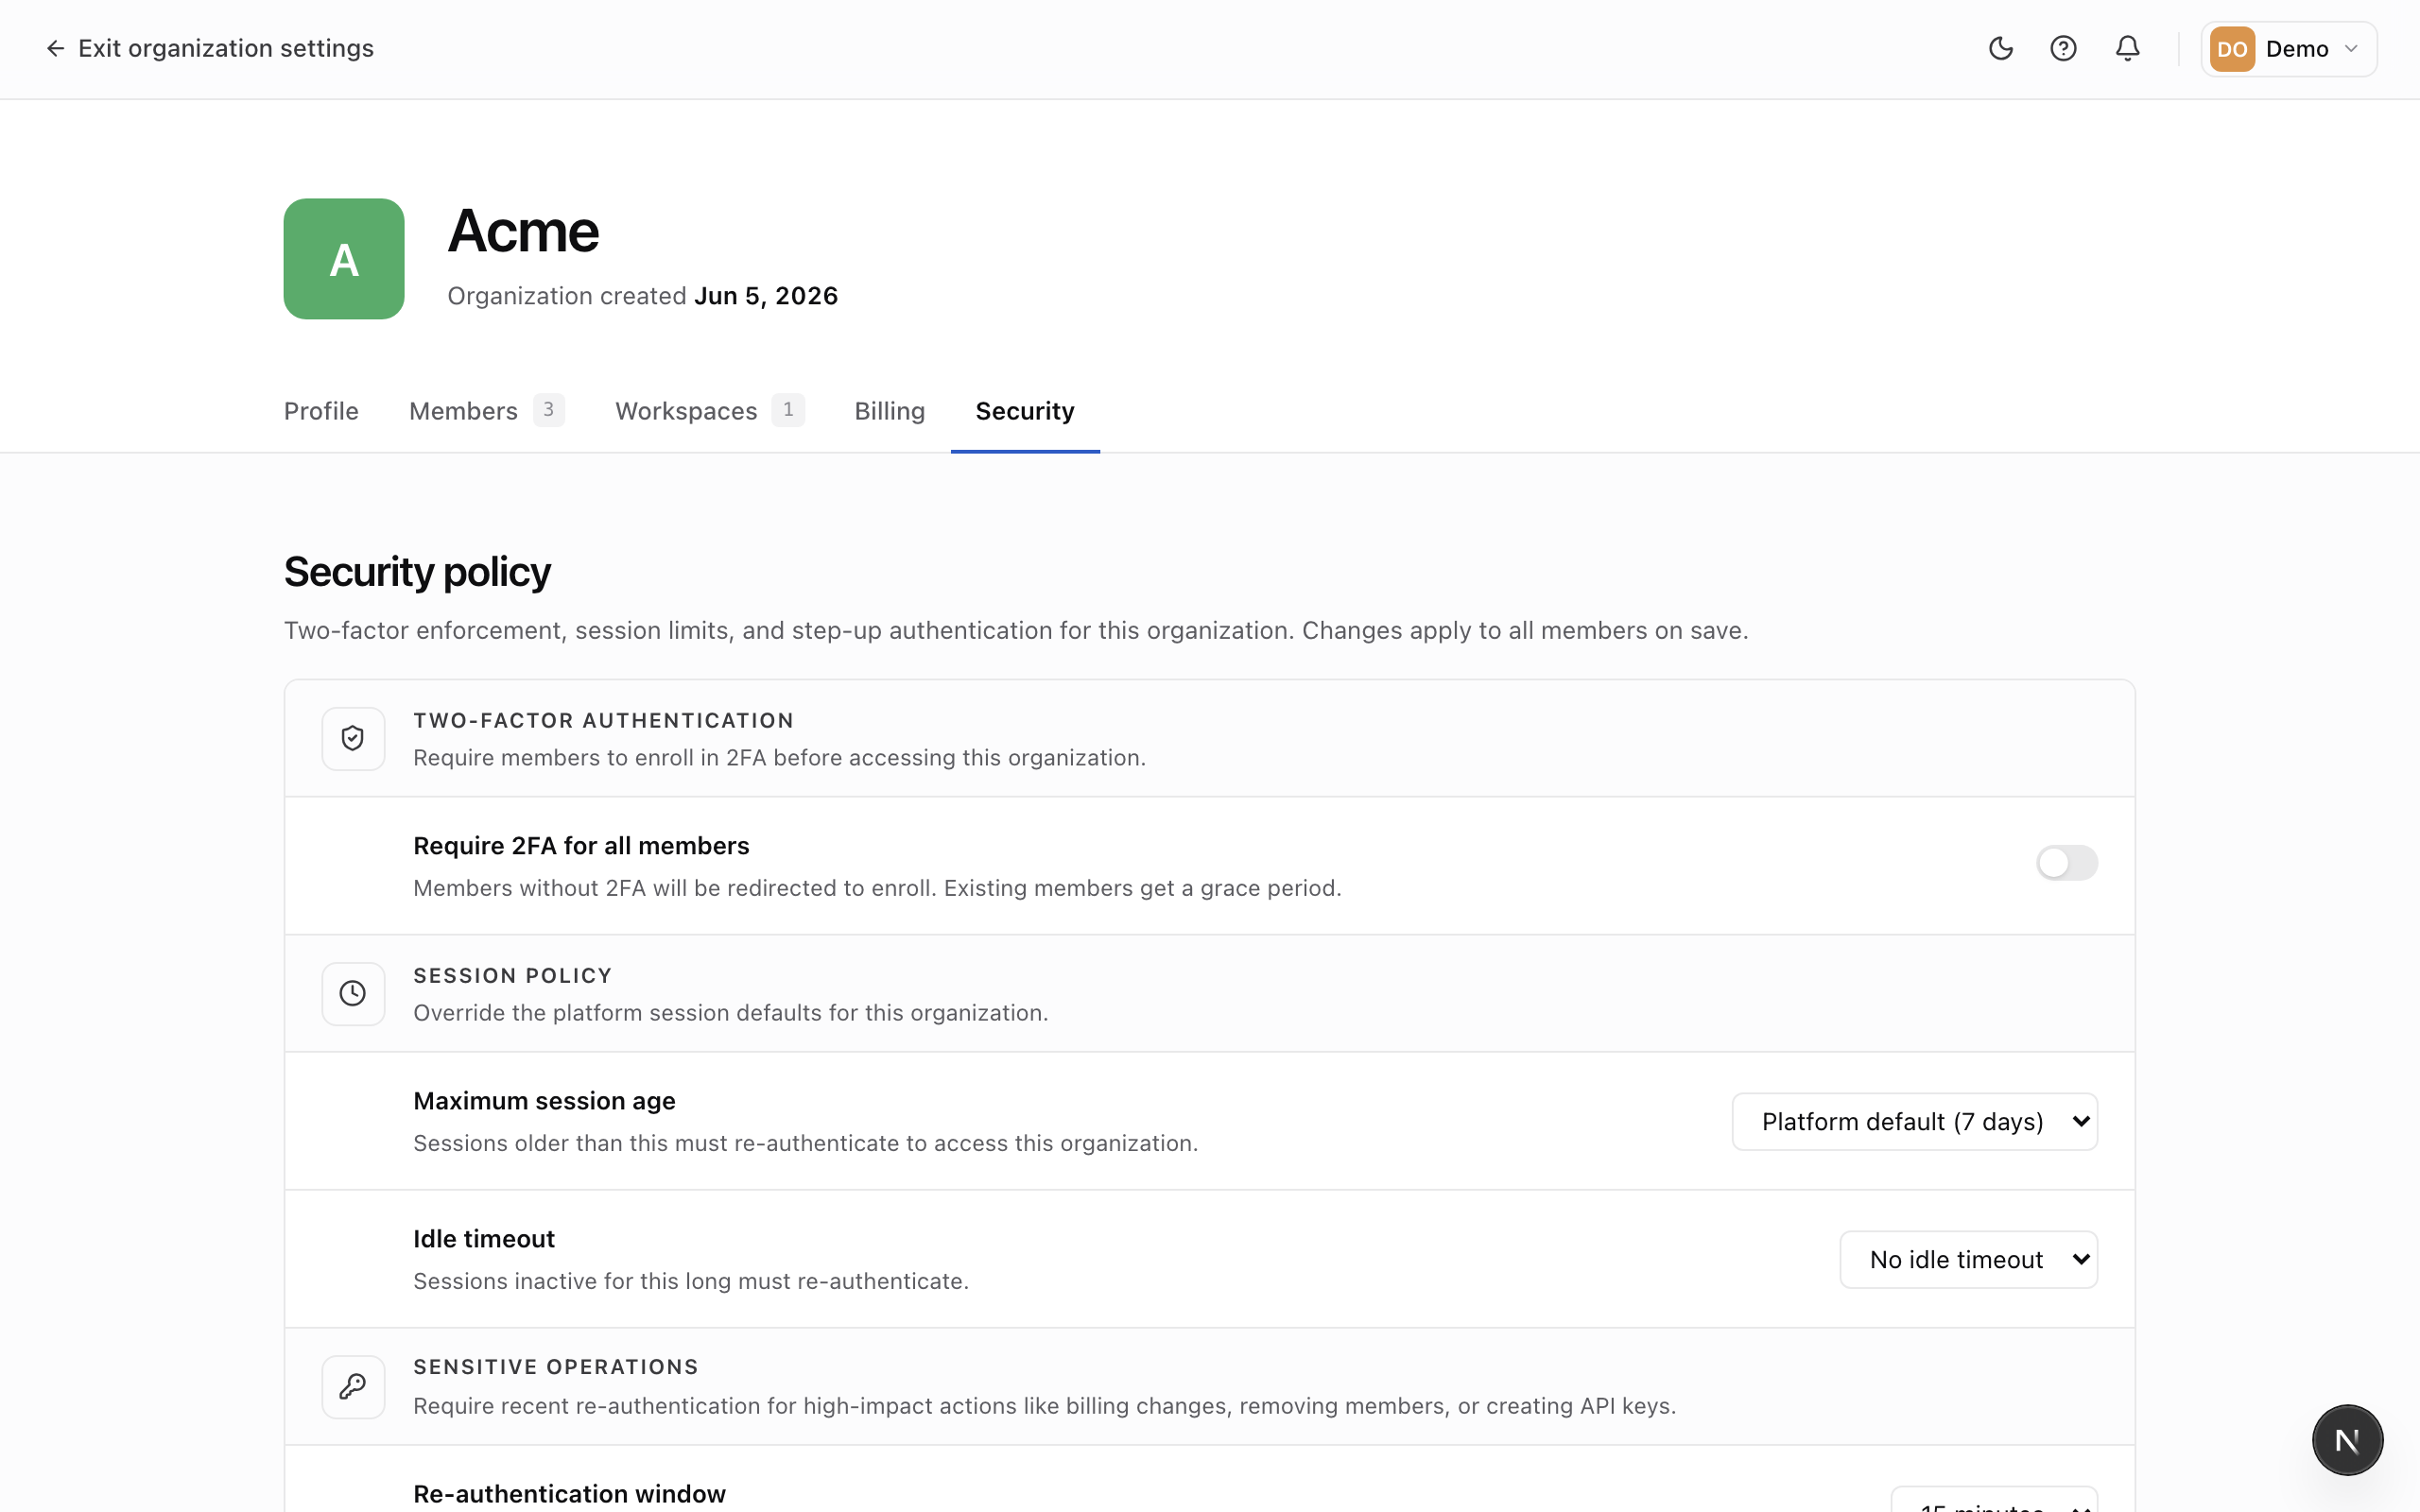2420x1512 pixels.
Task: Open help via the question mark icon
Action: (2063, 48)
